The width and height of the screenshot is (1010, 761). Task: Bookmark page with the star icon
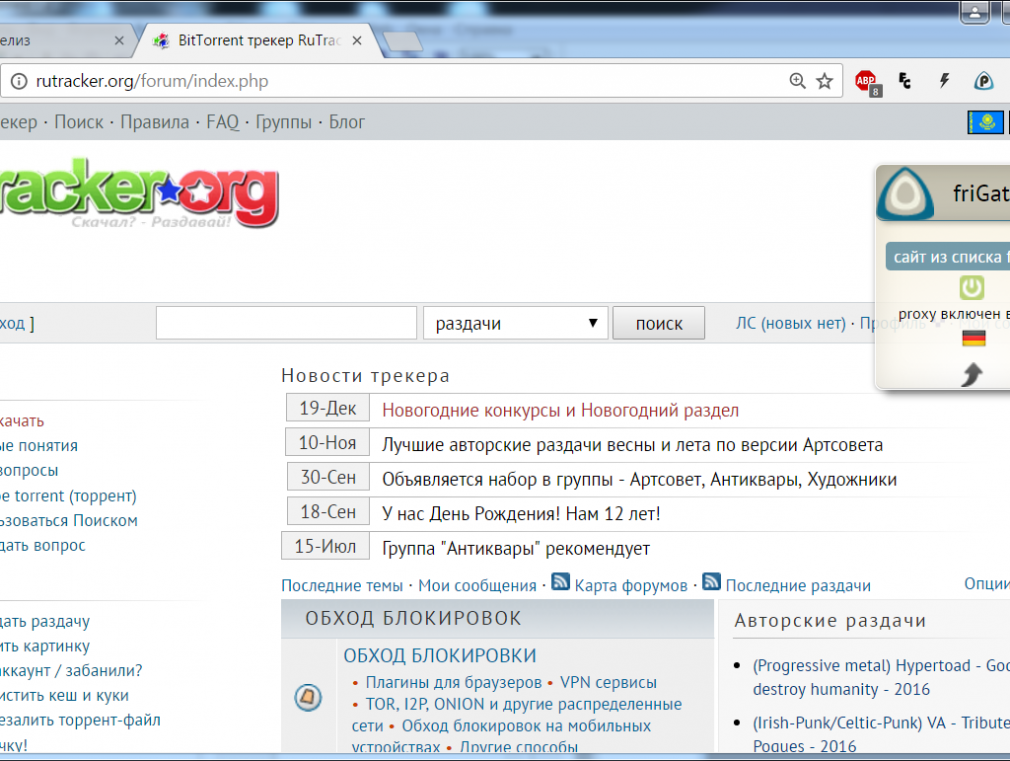tap(824, 81)
